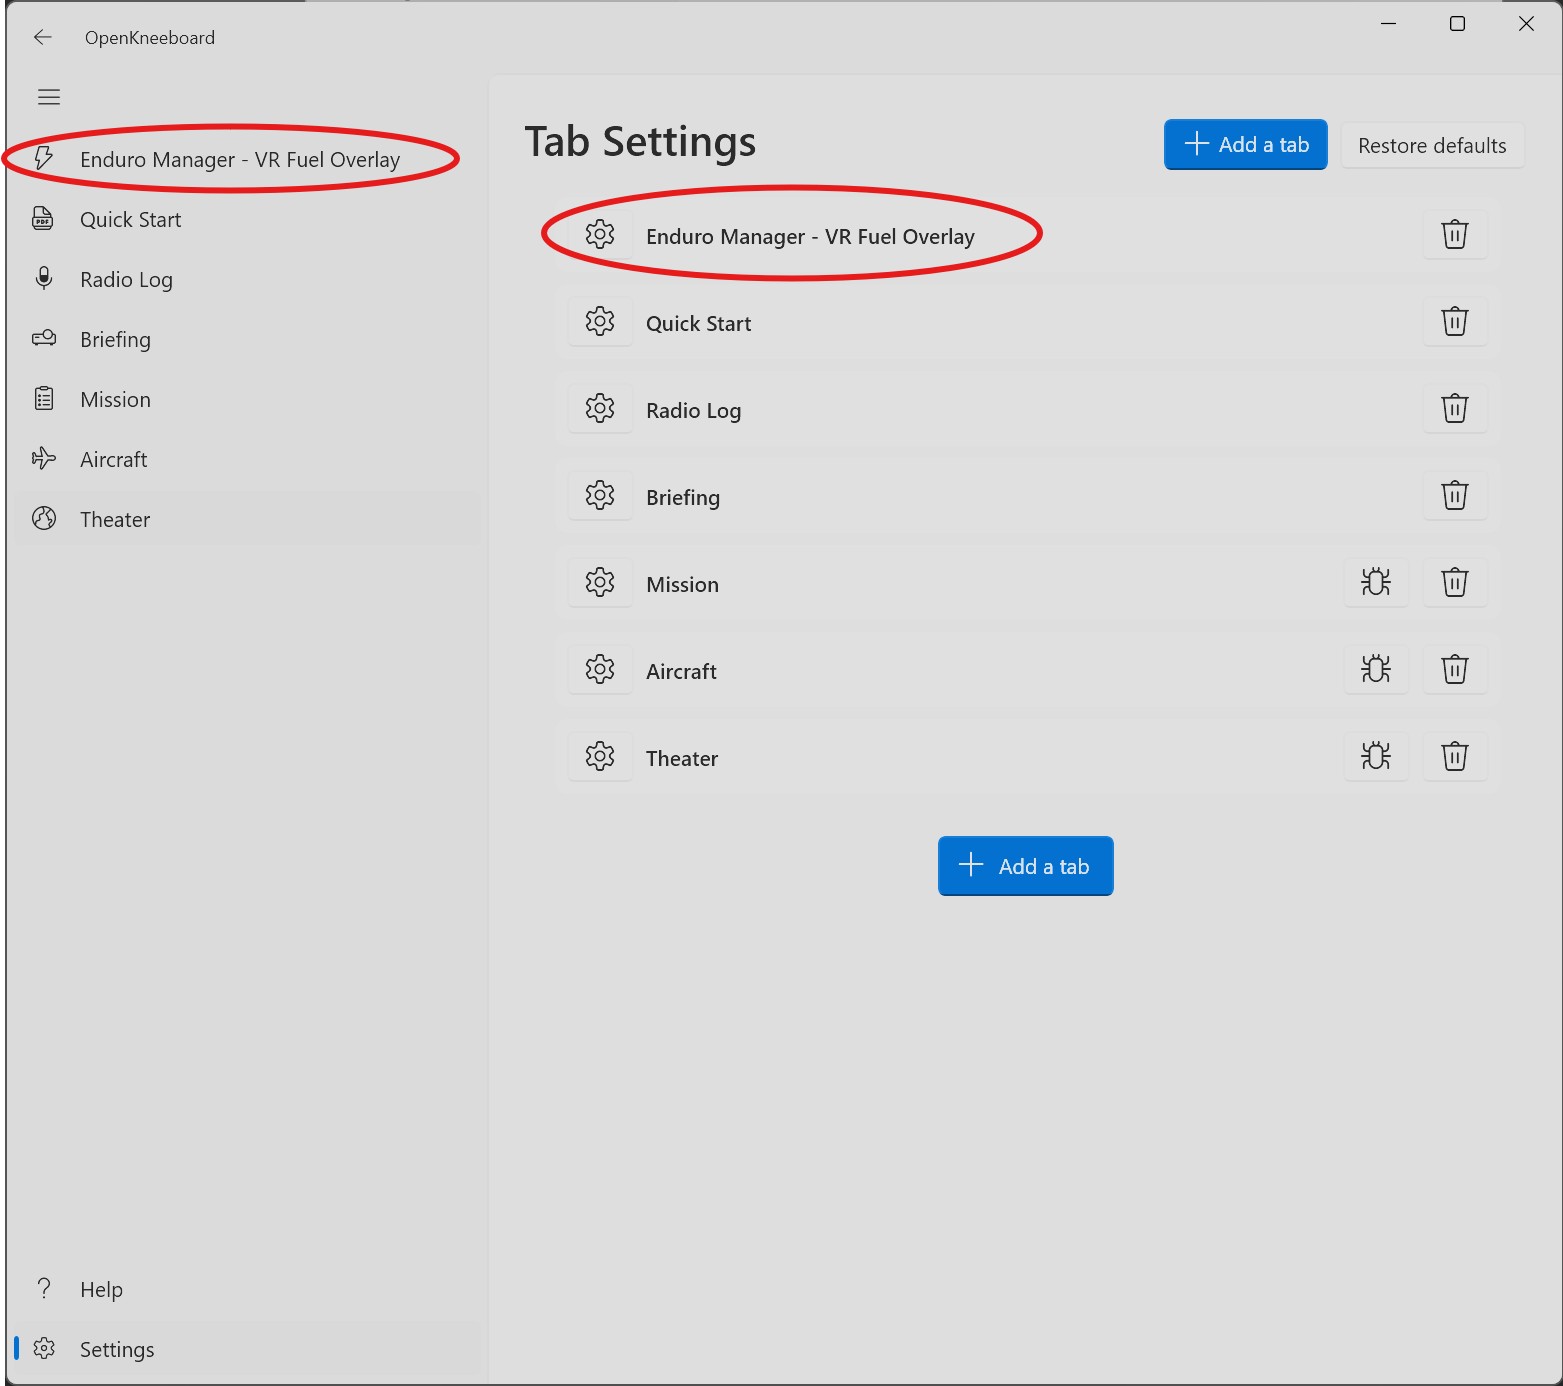This screenshot has width=1563, height=1386.
Task: Click Enduro Manager text in tab list
Action: 810,237
